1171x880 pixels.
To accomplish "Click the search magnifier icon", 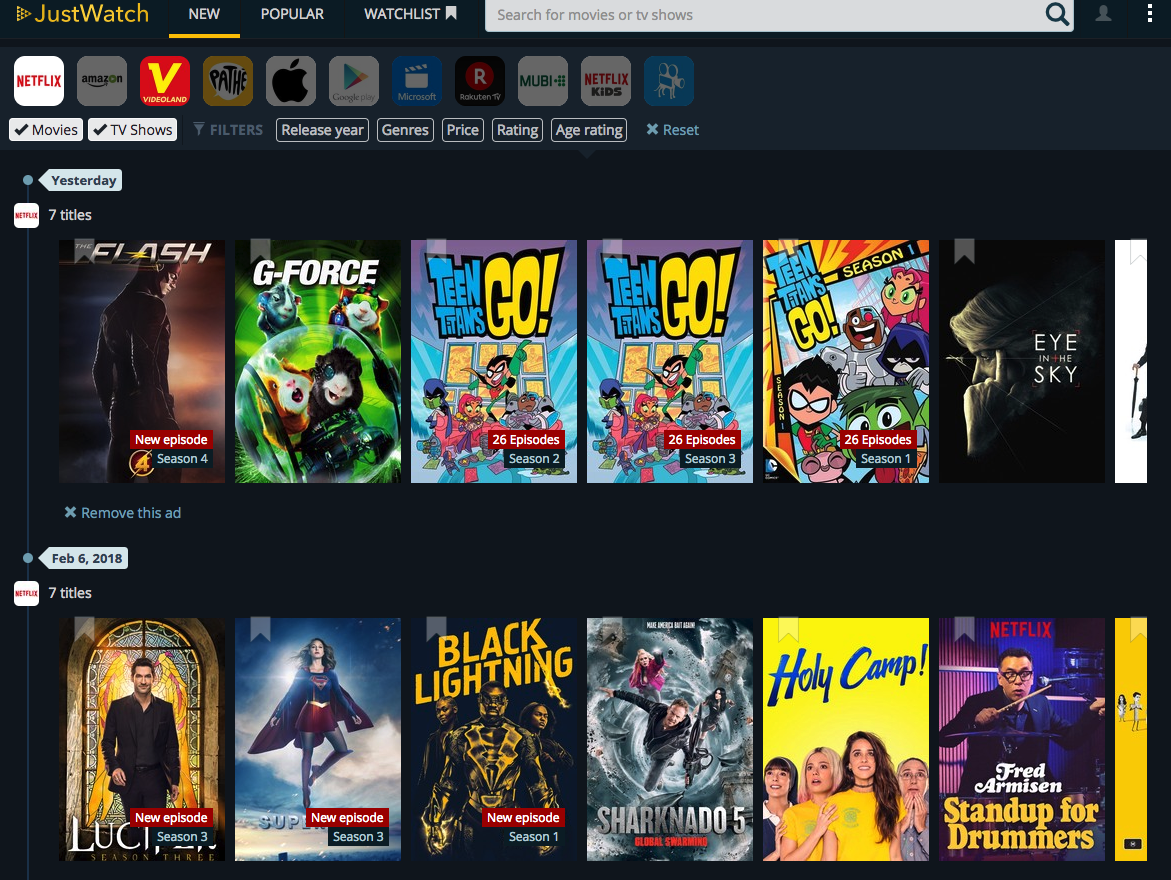I will point(1056,15).
